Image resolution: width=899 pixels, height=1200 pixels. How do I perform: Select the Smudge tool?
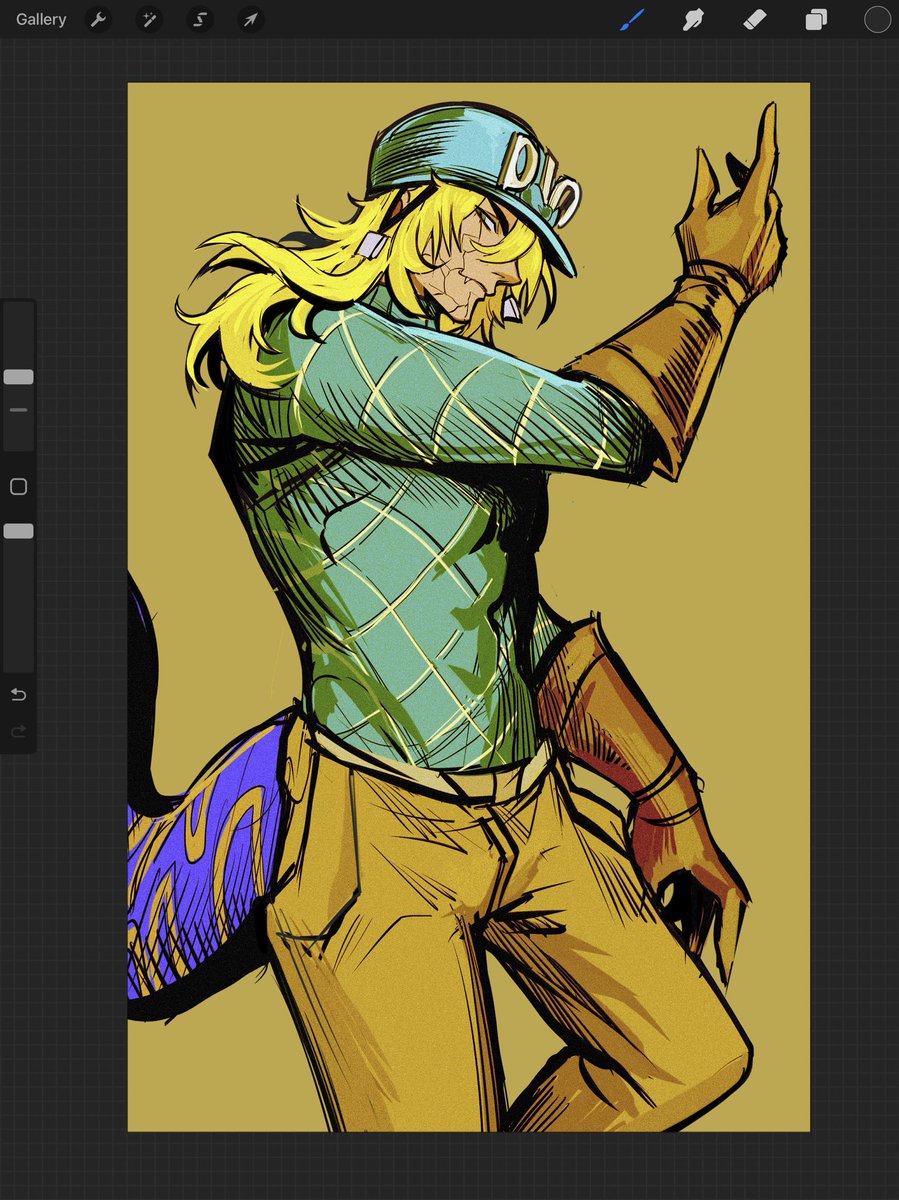click(693, 19)
